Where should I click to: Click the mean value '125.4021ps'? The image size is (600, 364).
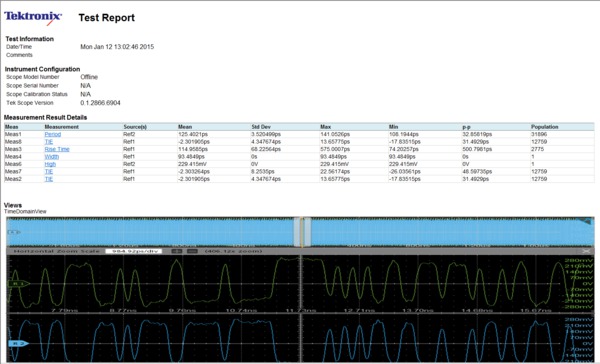point(193,134)
